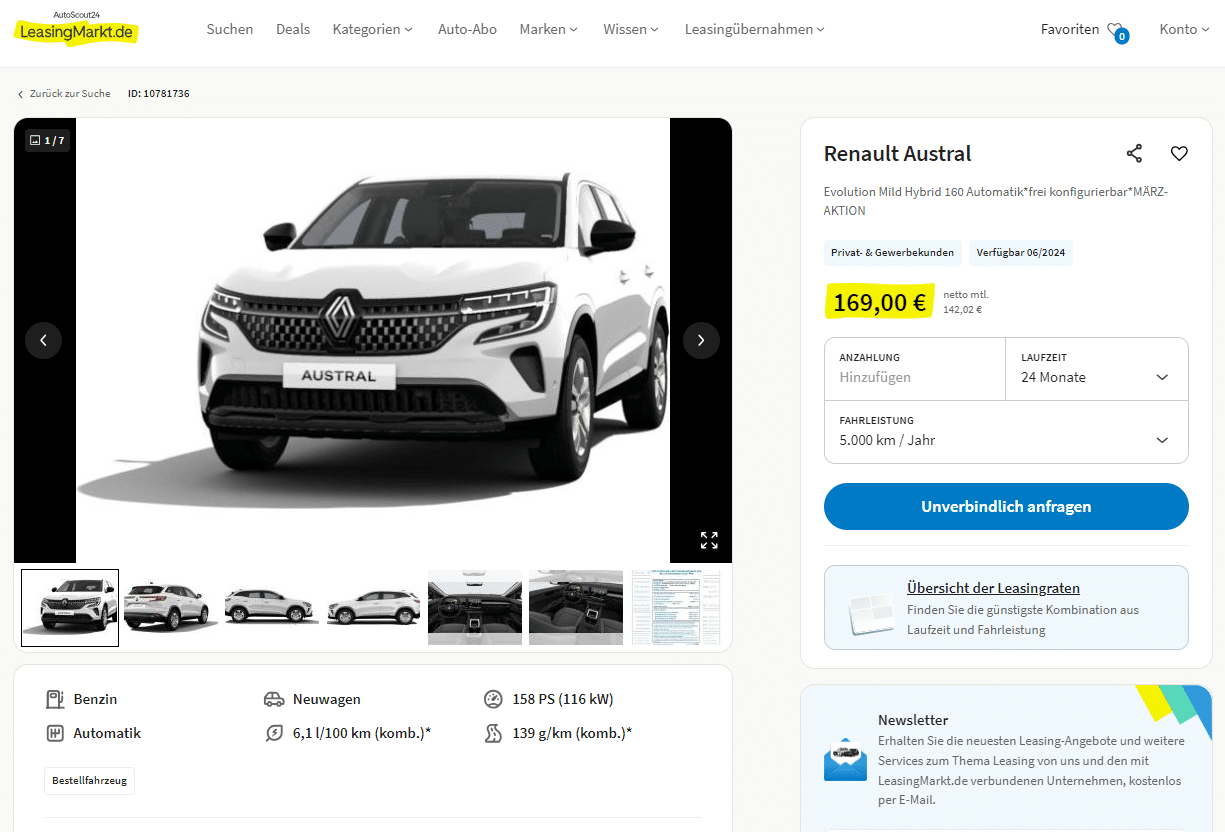Expand the Kategorien menu
Screen dimensions: 1225x832
pos(373,29)
